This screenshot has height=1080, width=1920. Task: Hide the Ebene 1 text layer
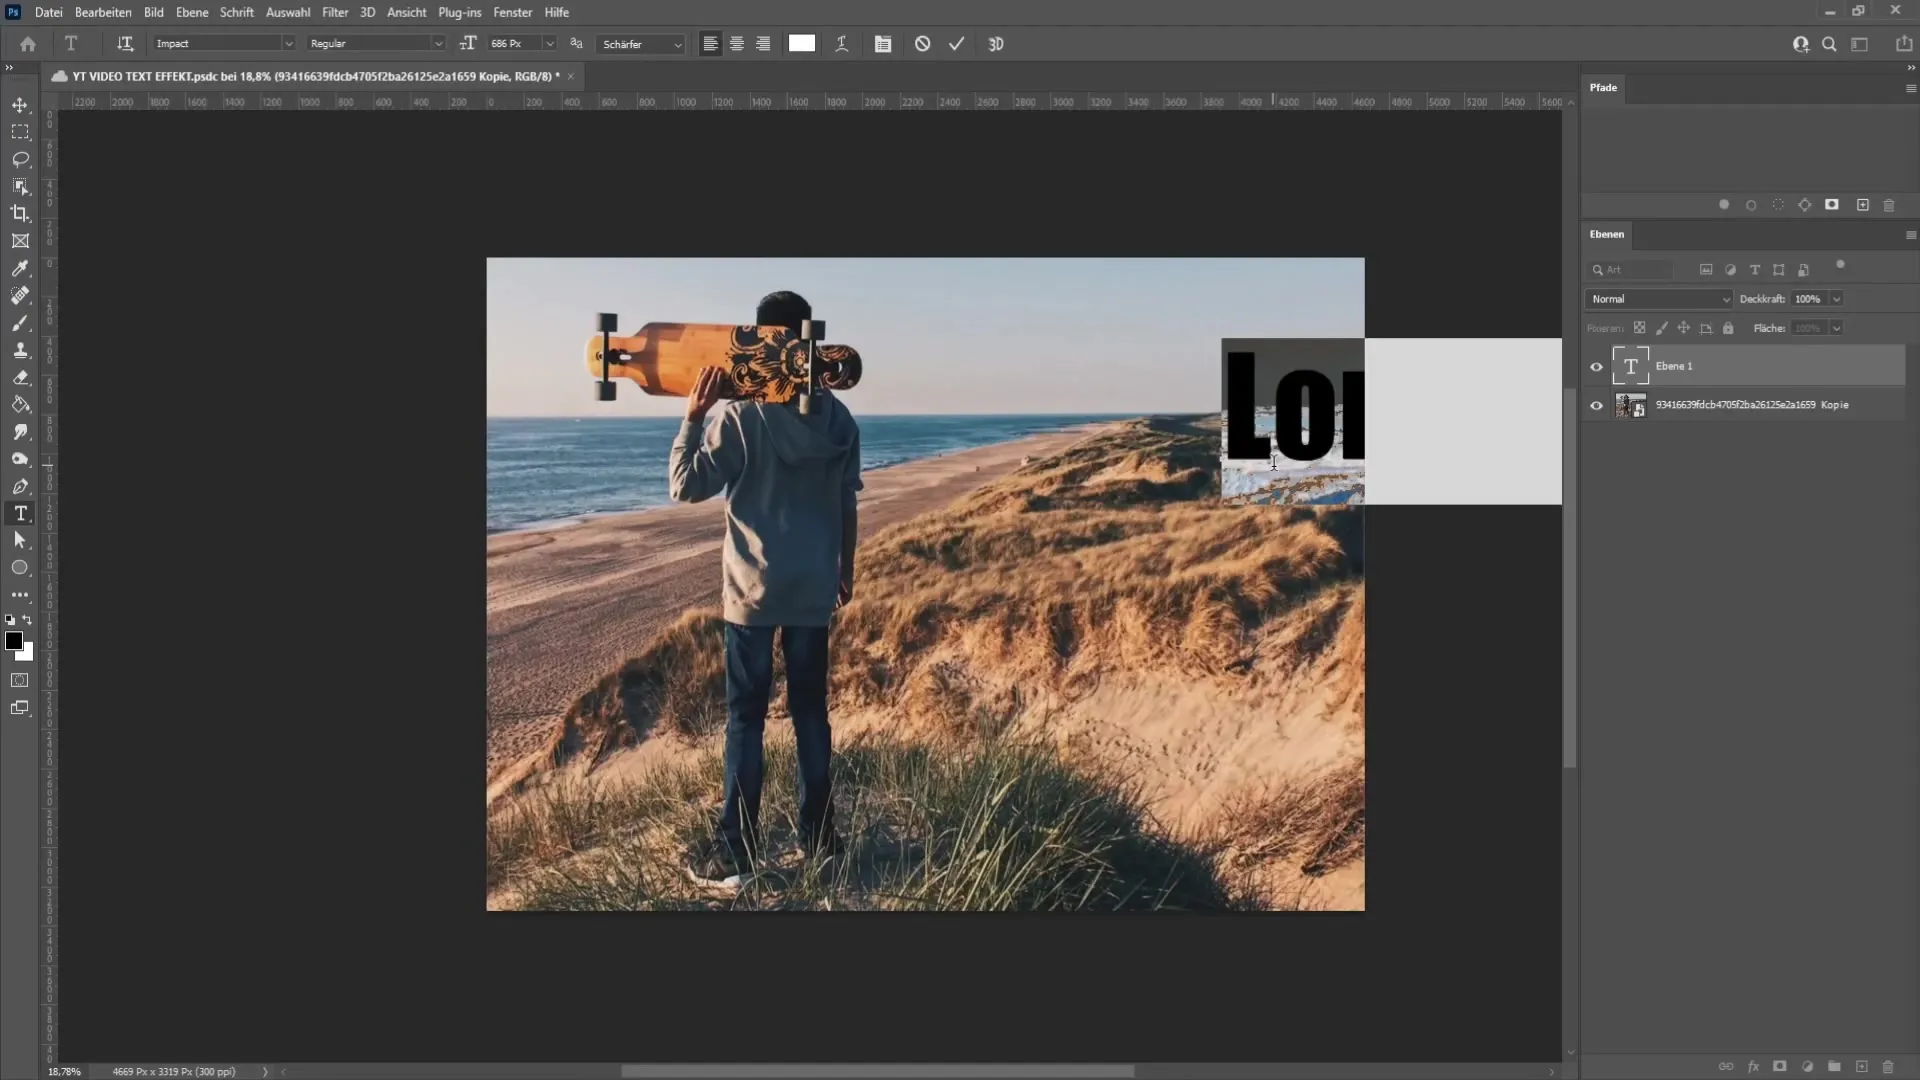(1597, 367)
